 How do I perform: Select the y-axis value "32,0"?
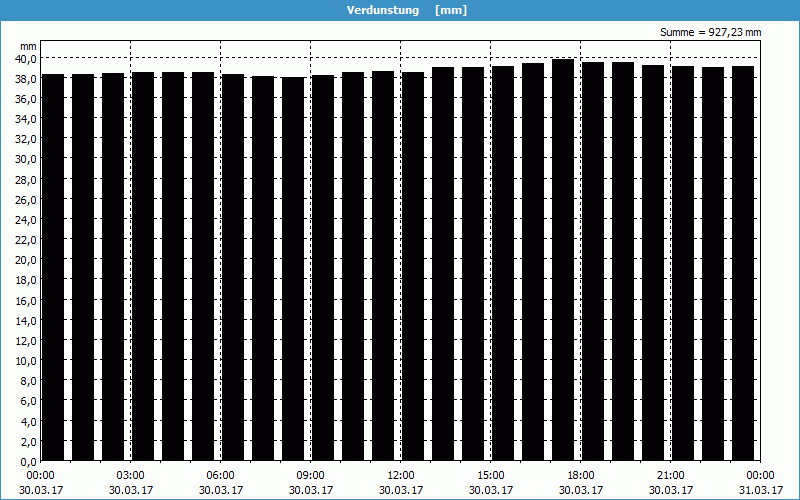(x=26, y=139)
